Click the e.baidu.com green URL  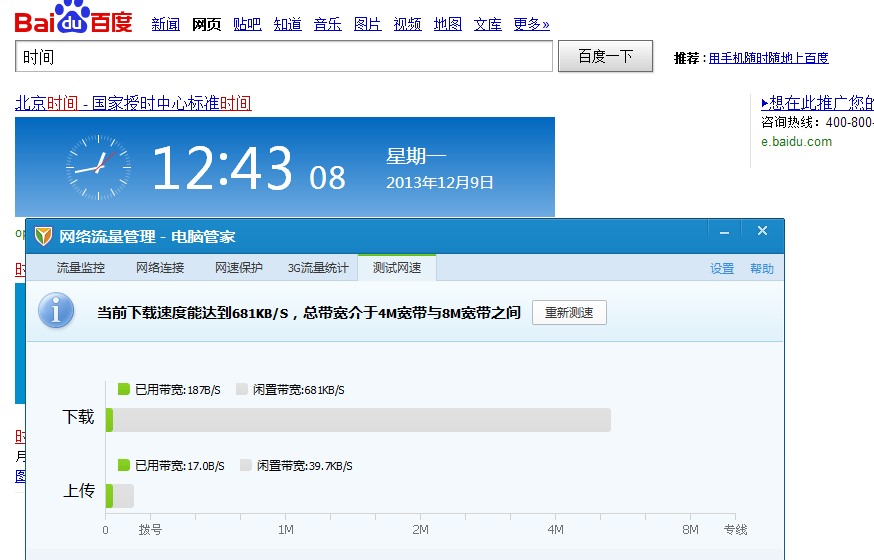click(797, 142)
